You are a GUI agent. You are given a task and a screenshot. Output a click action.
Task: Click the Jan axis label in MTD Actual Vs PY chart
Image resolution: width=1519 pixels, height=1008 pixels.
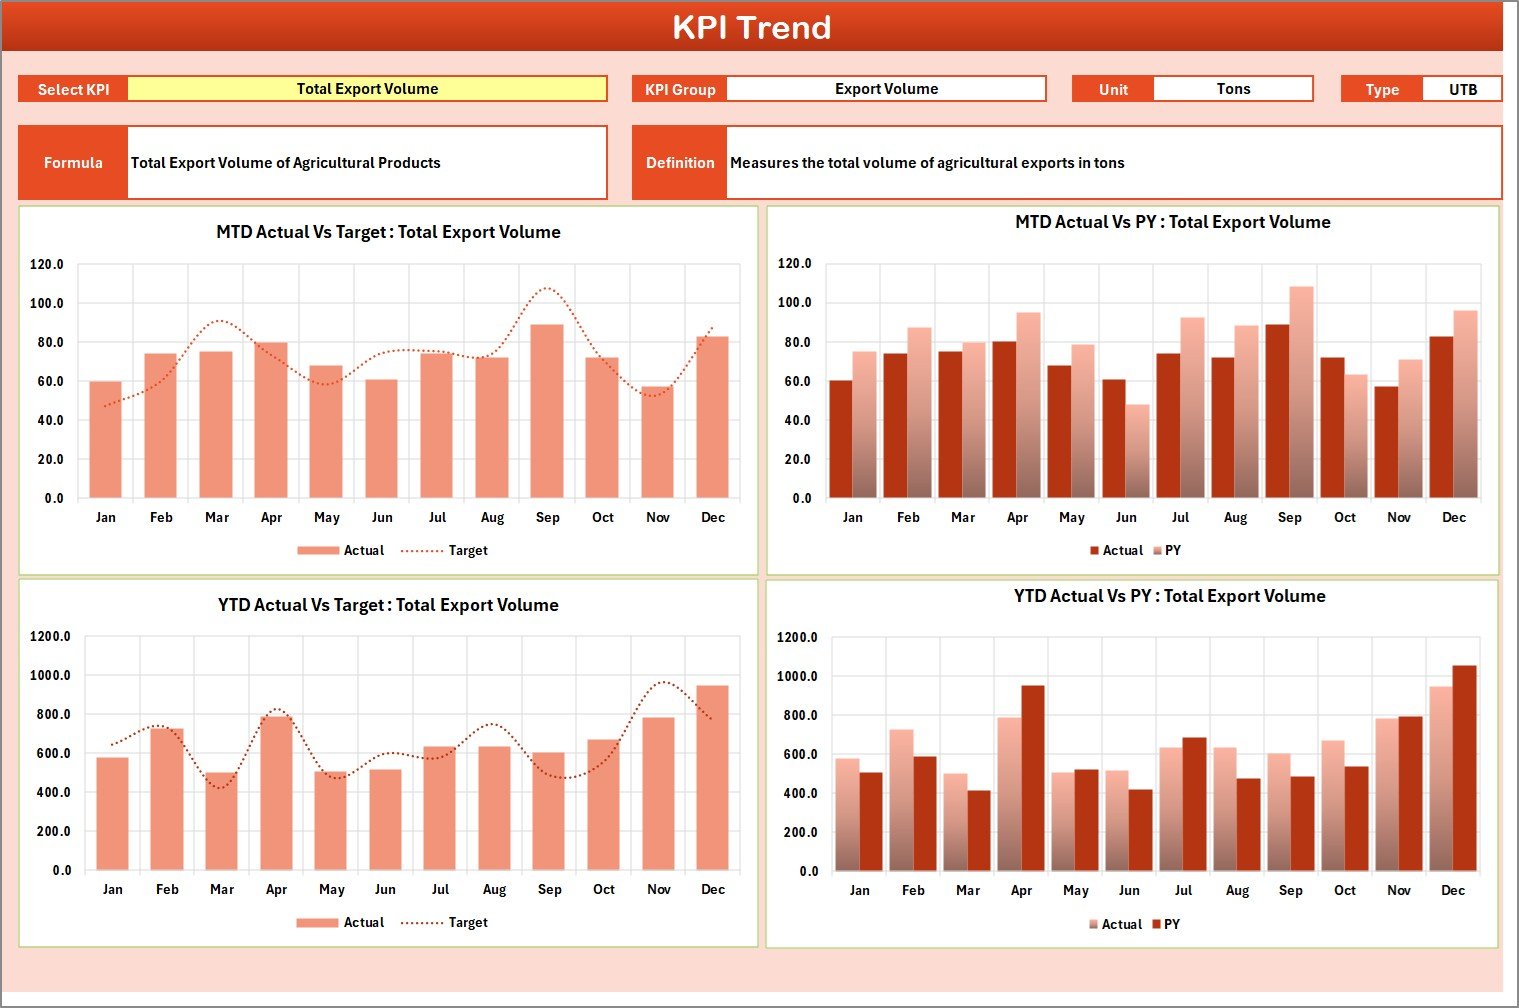click(853, 517)
